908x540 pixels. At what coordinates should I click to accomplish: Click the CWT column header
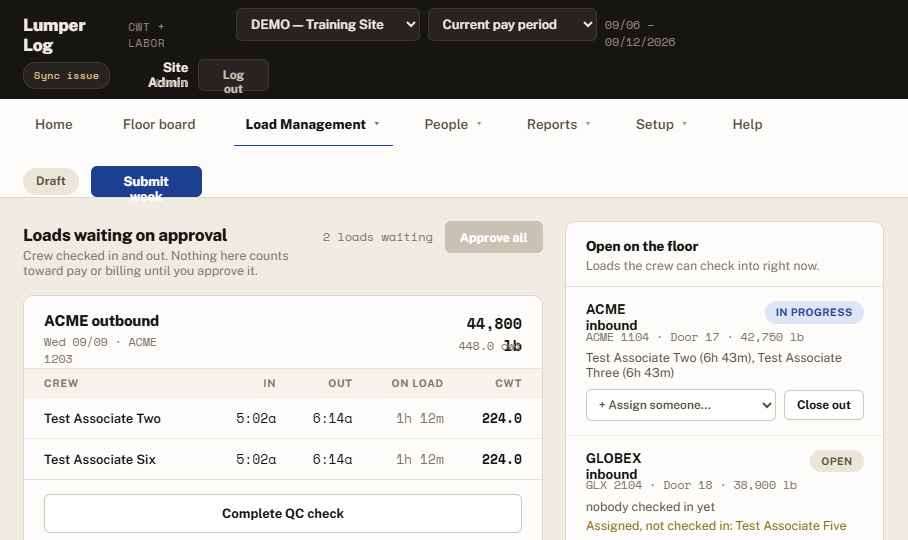click(x=508, y=383)
